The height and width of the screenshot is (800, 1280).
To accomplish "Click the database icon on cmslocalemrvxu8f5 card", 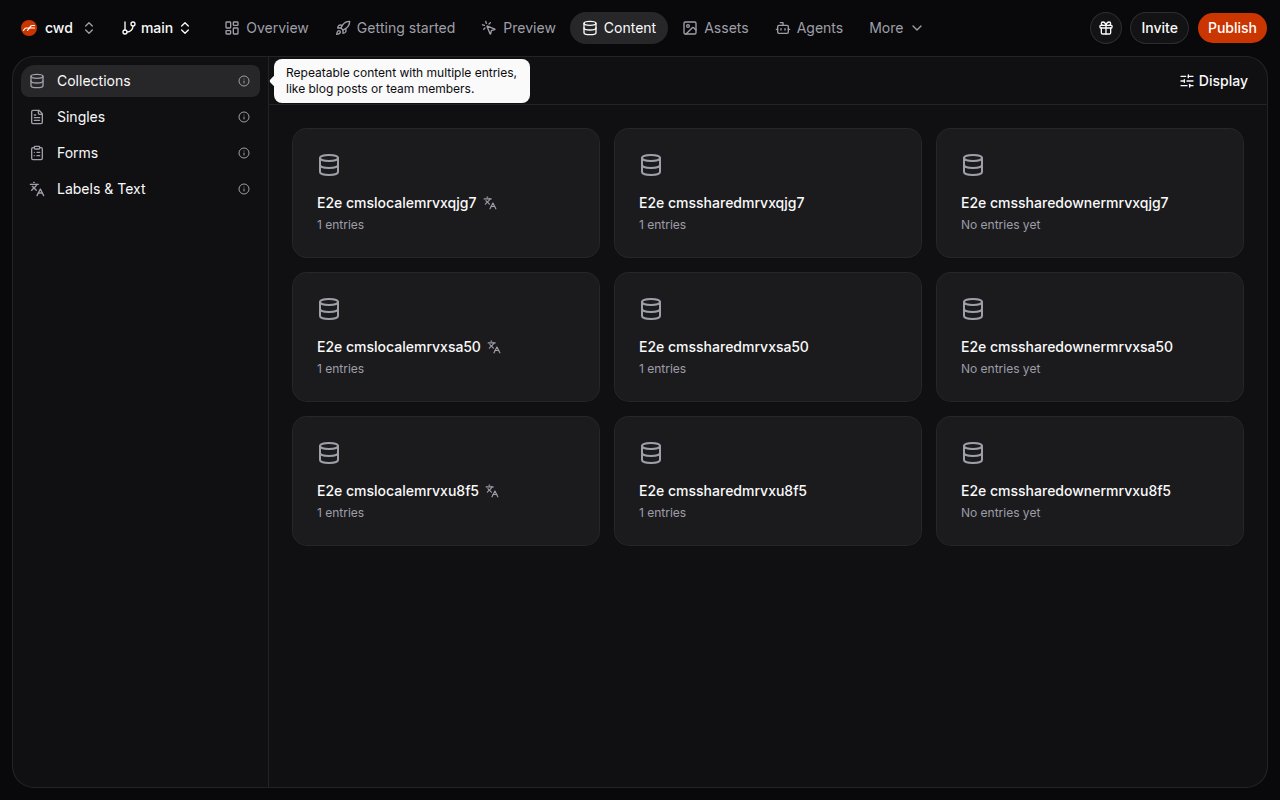I will 329,453.
